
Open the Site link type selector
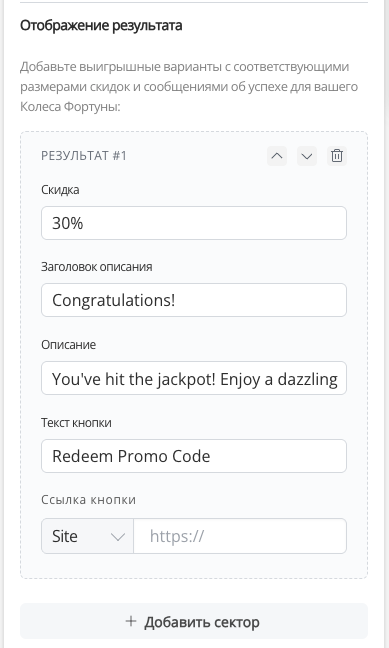pos(87,536)
